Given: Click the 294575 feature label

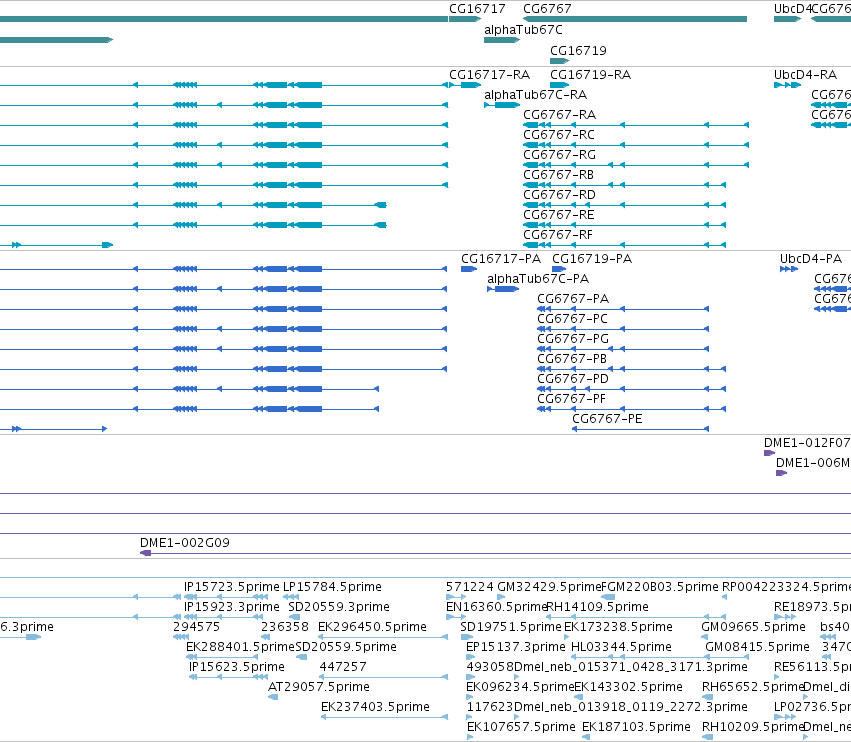Looking at the screenshot, I should pos(196,626).
